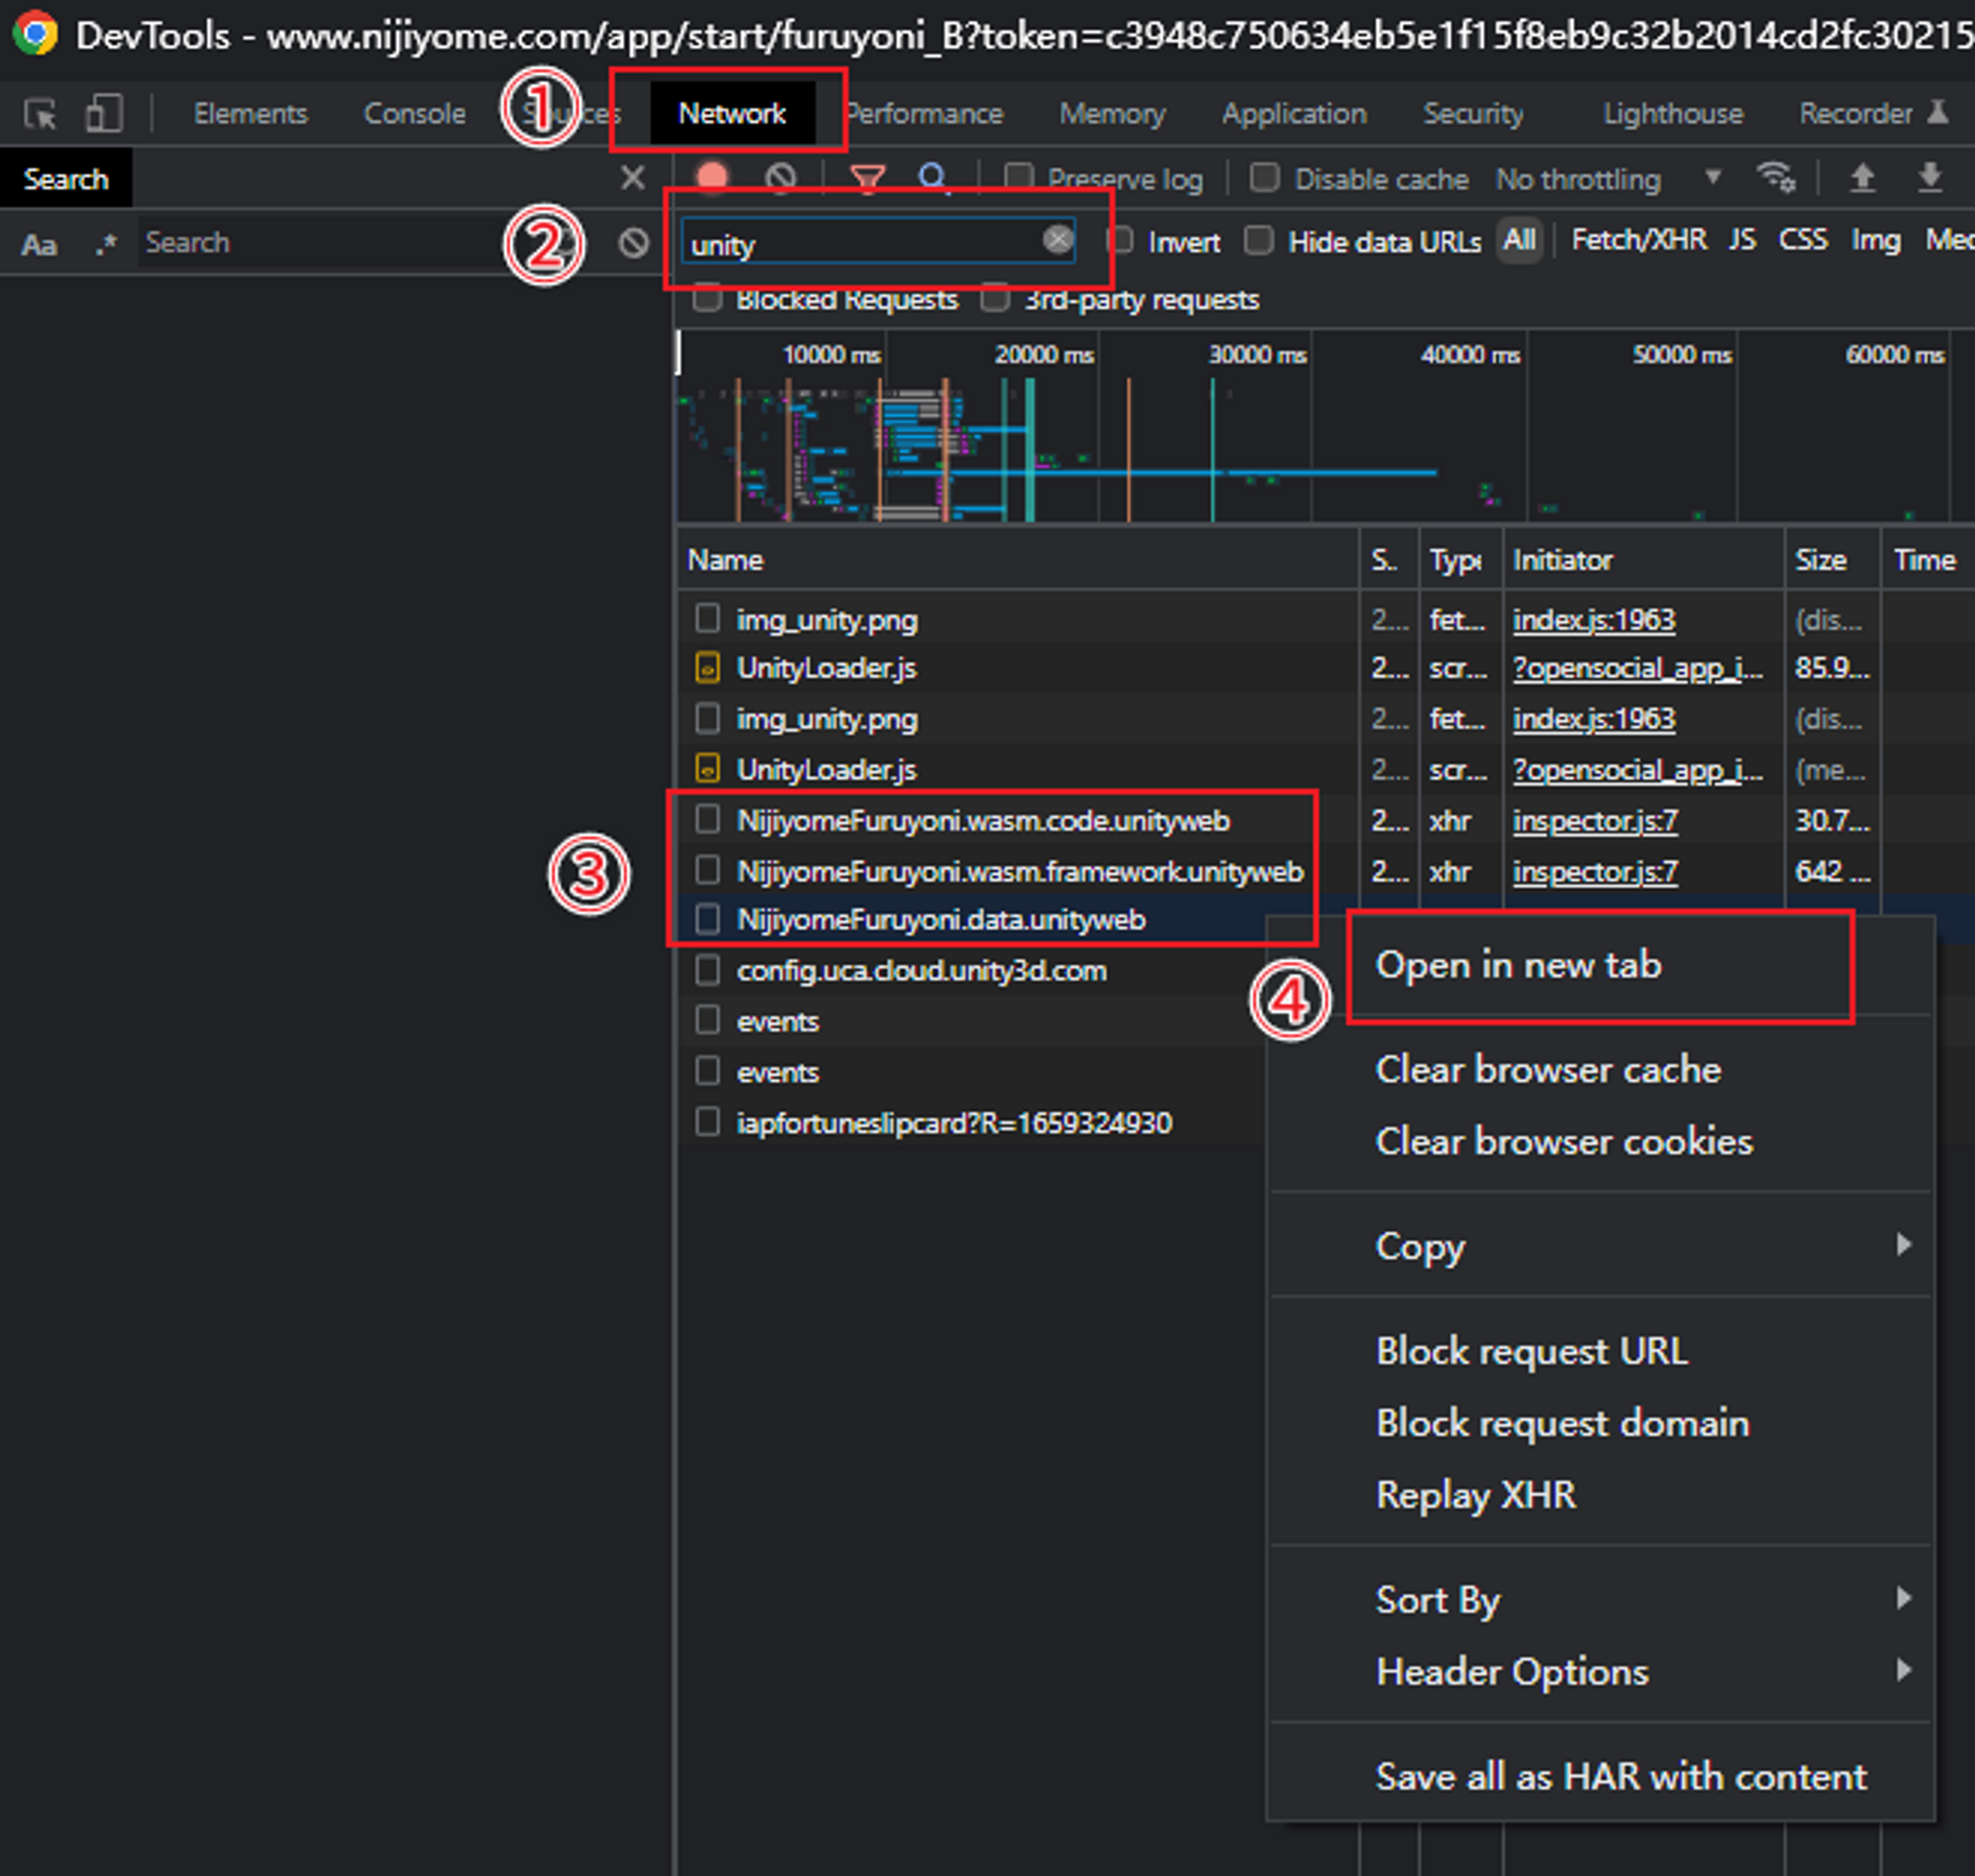The width and height of the screenshot is (1975, 1876).
Task: Click the export HAR download arrow icon
Action: 1930,178
